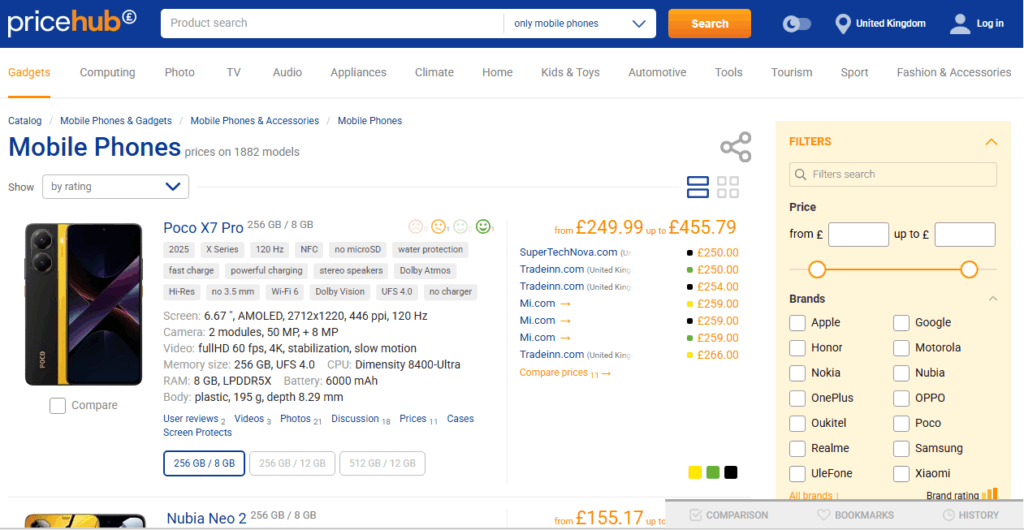Click the 'from £' price input

point(858,234)
